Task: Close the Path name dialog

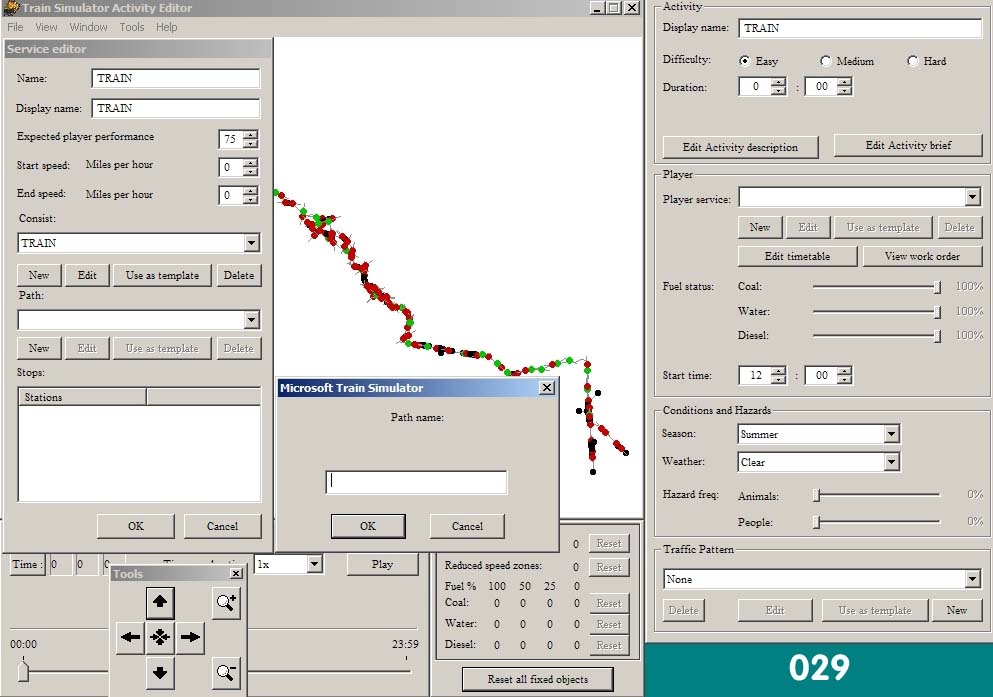Action: pos(547,387)
